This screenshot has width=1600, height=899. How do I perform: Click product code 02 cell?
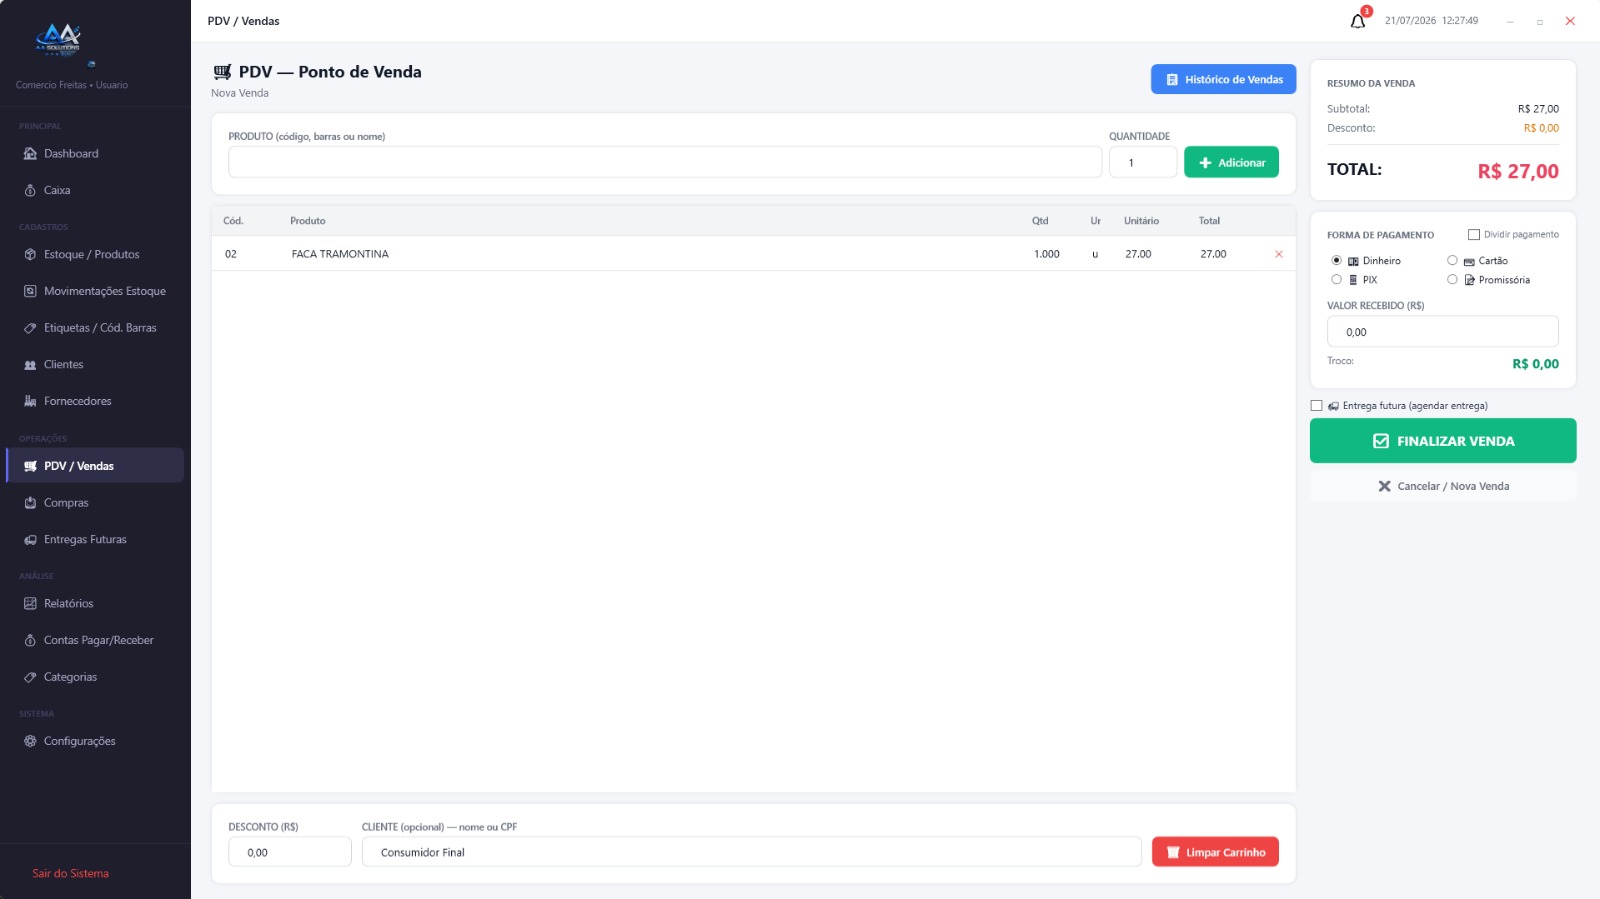[231, 254]
